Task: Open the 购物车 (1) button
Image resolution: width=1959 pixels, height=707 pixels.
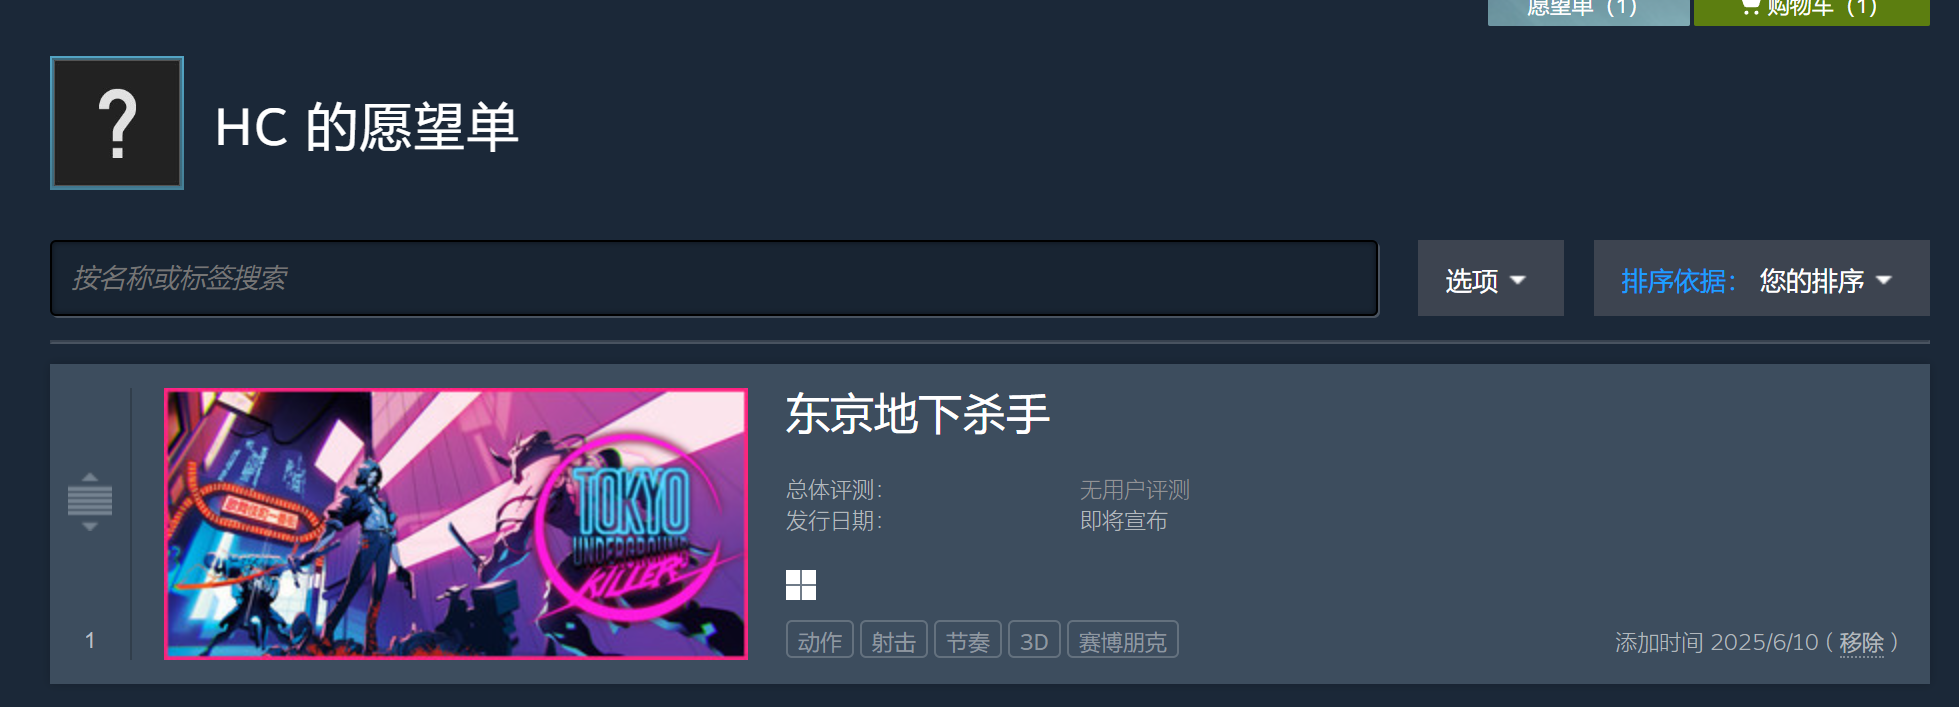Action: pyautogui.click(x=1811, y=10)
